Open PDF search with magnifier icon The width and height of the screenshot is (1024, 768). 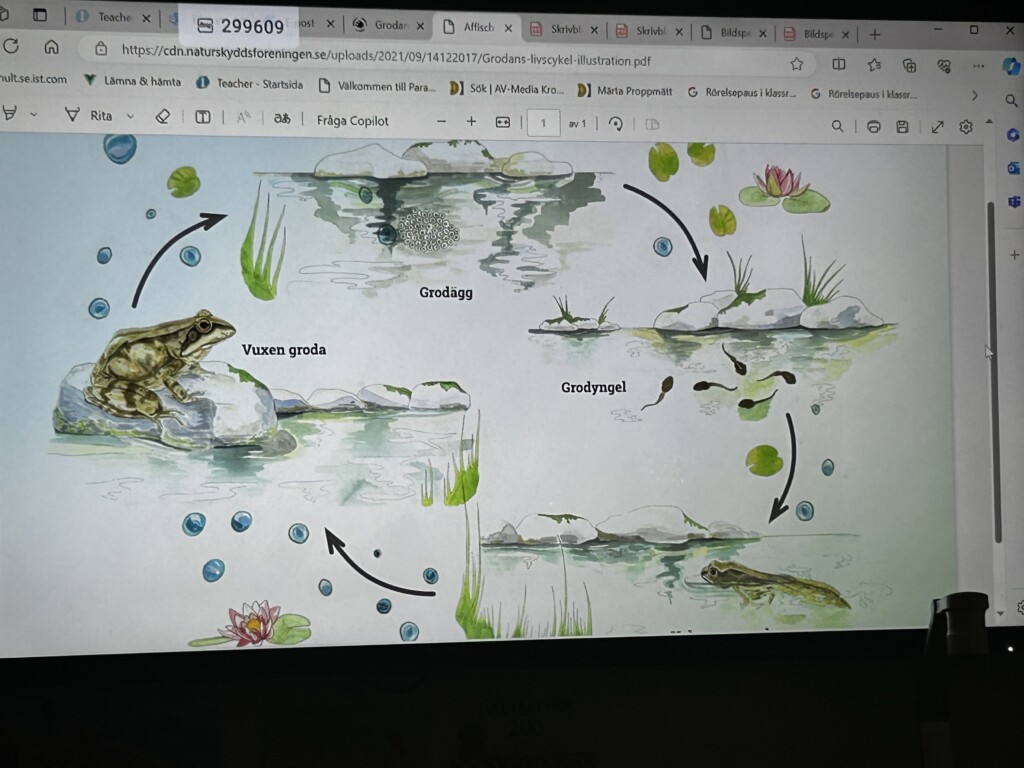(x=837, y=126)
